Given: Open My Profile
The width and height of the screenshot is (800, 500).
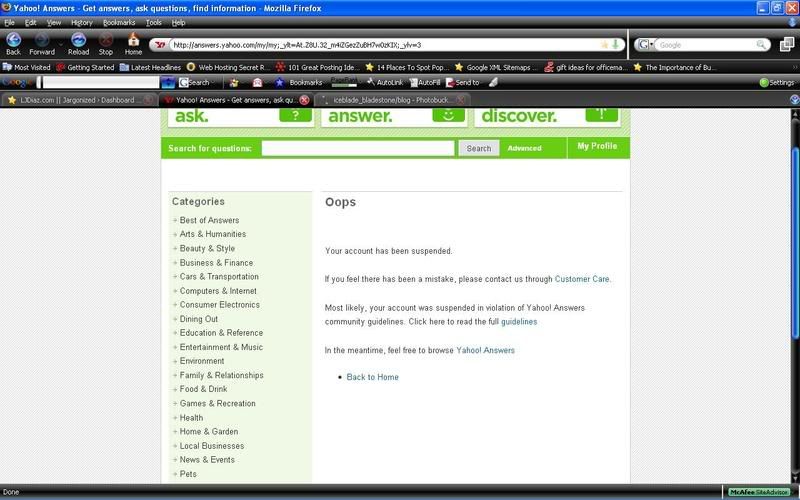Looking at the screenshot, I should point(597,146).
